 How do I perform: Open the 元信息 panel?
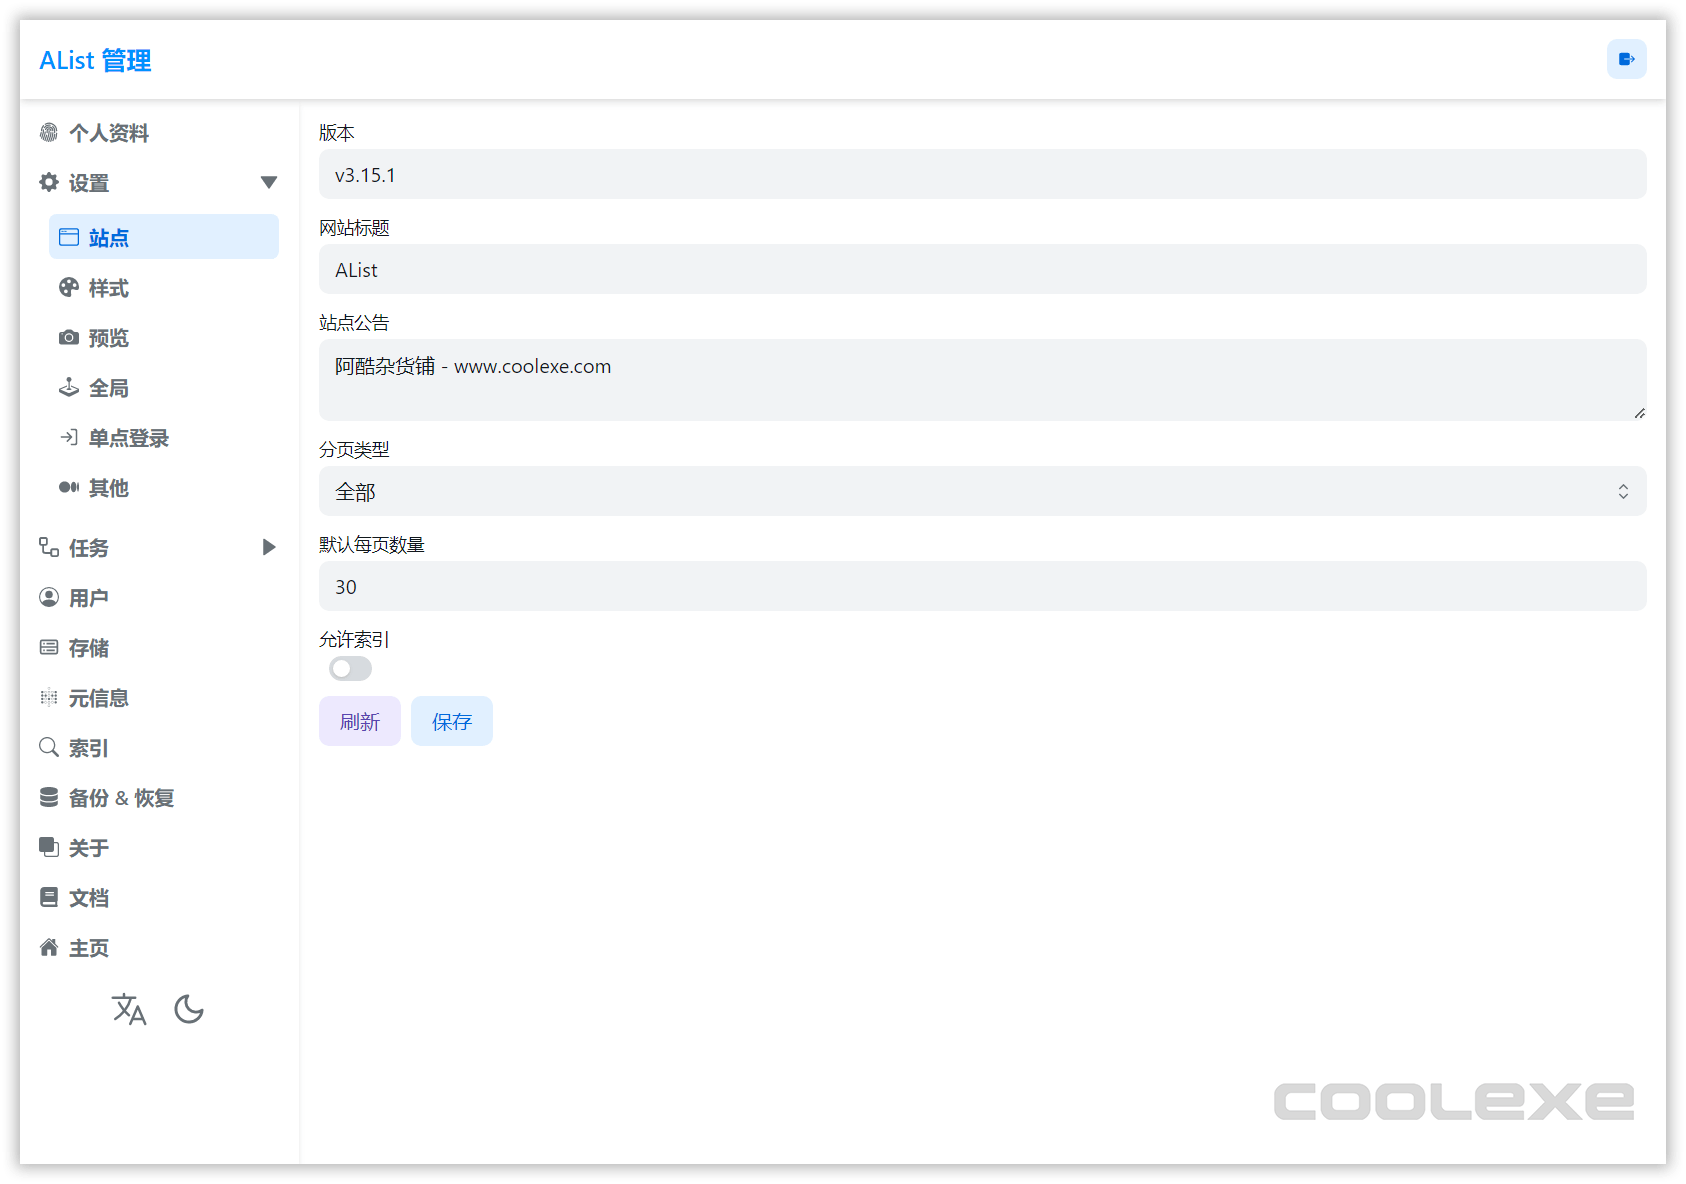pos(48,697)
